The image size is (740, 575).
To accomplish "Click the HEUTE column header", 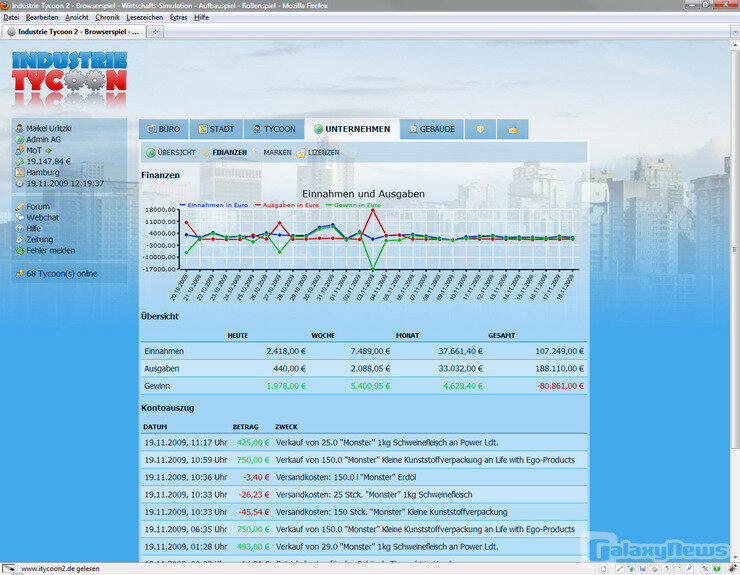I will coord(237,335).
